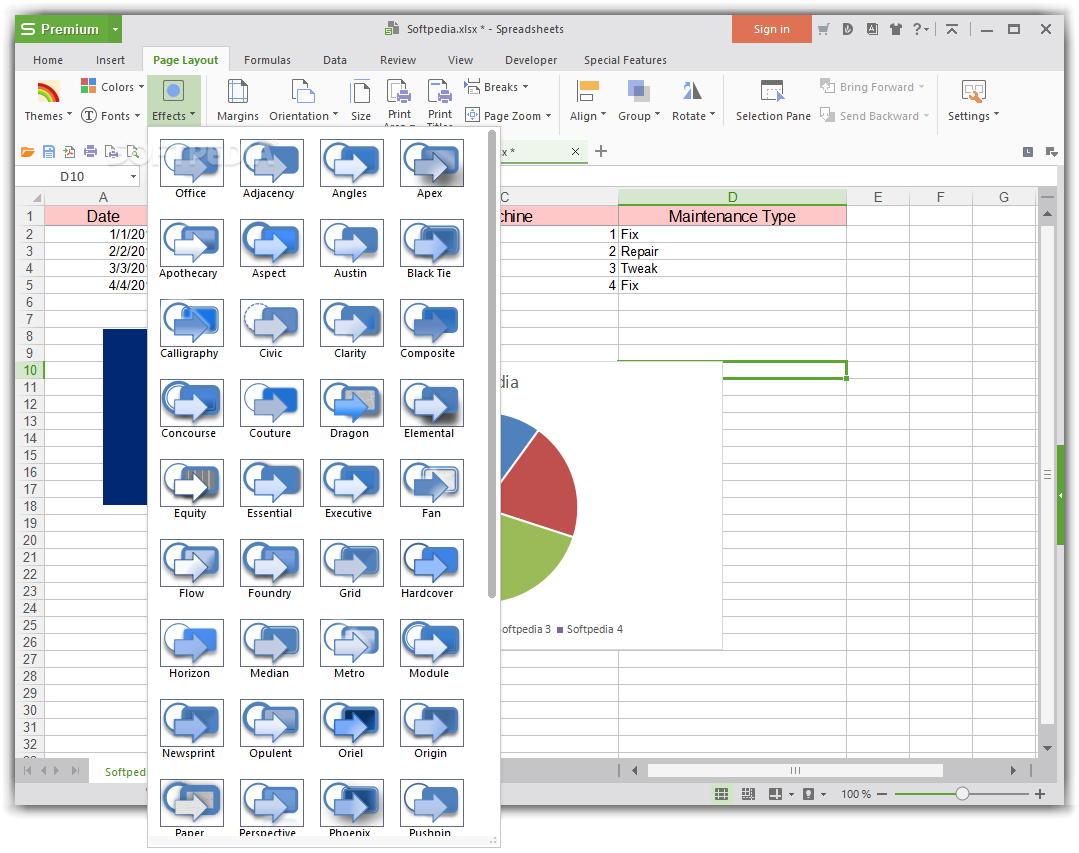1079x853 pixels.
Task: Apply the Civic effect
Action: tap(271, 329)
